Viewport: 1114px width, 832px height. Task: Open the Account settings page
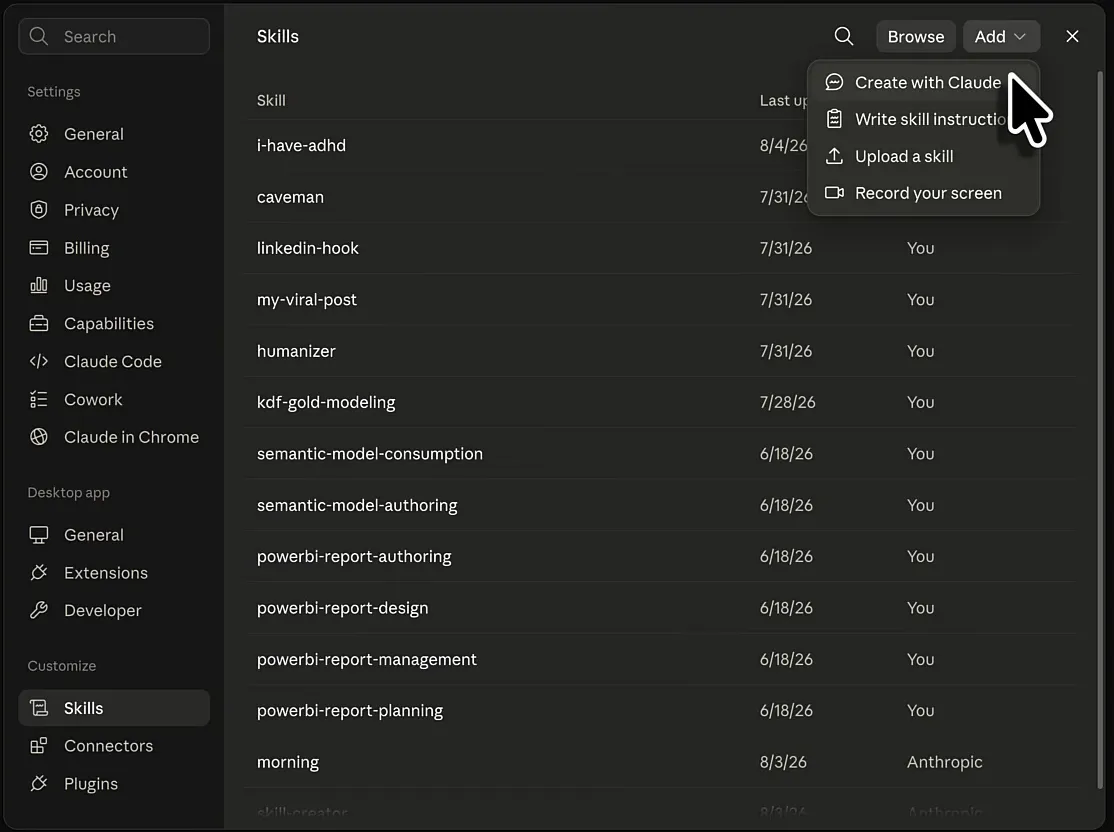pyautogui.click(x=114, y=172)
